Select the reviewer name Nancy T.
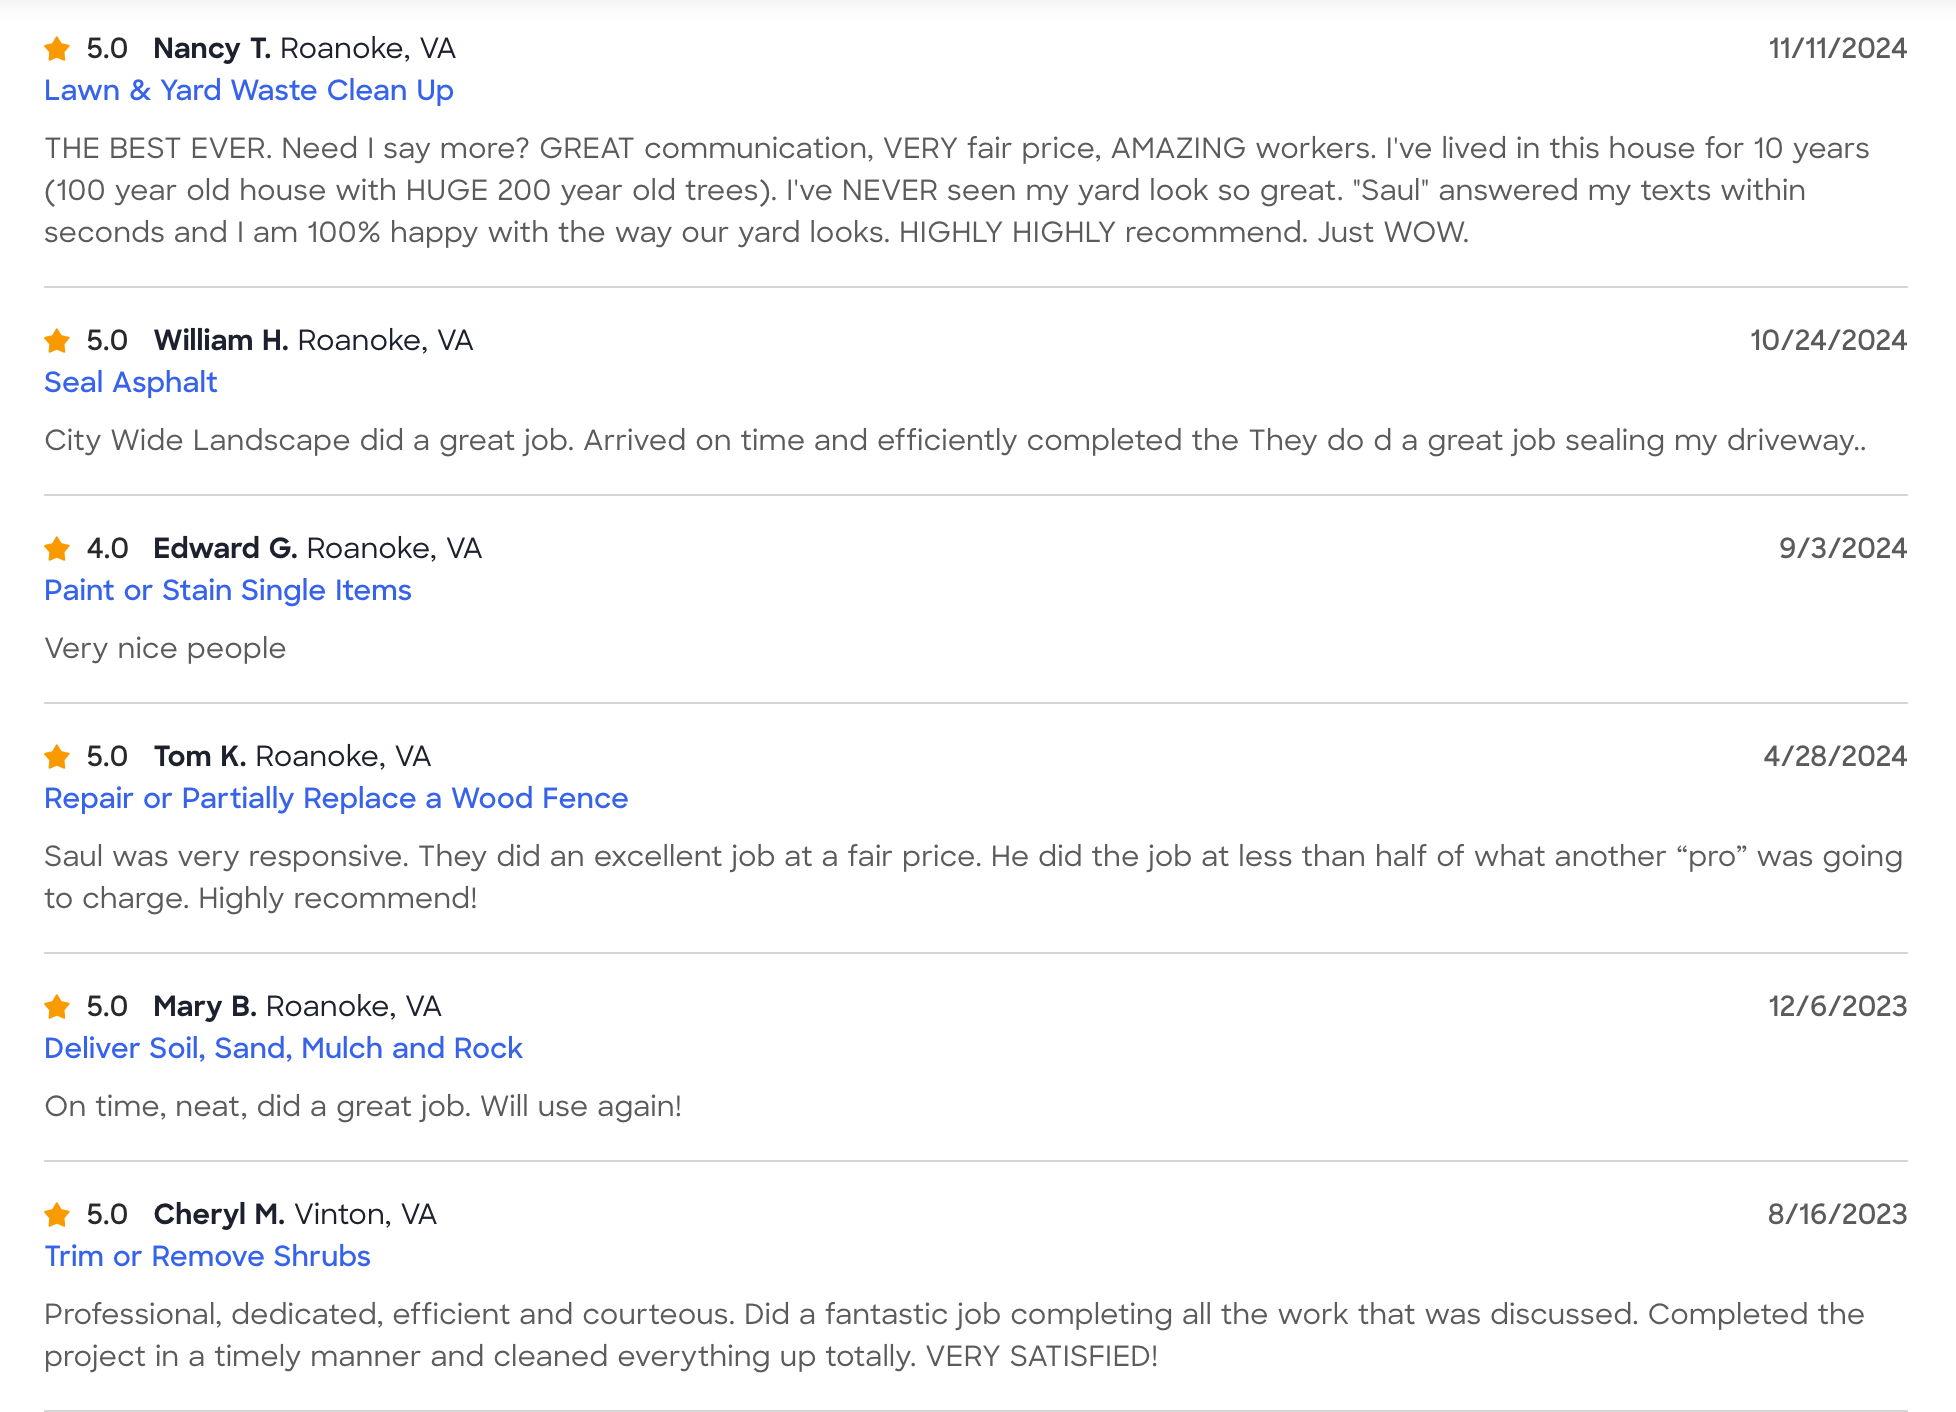 click(x=212, y=48)
